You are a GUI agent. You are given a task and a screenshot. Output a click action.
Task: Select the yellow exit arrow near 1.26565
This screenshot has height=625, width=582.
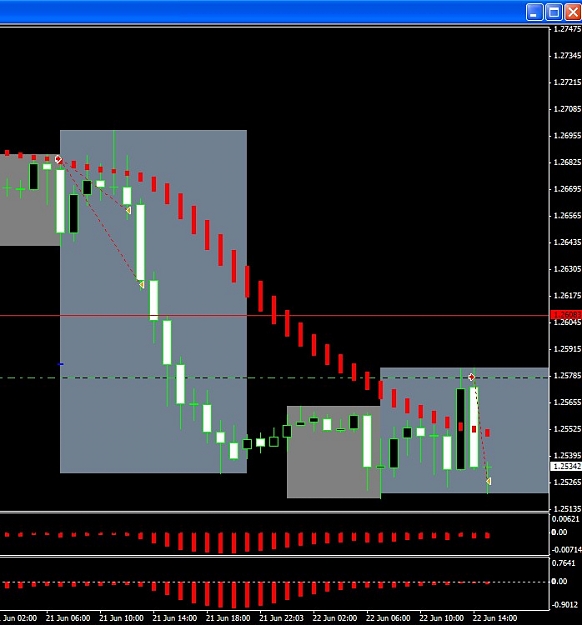pyautogui.click(x=128, y=210)
